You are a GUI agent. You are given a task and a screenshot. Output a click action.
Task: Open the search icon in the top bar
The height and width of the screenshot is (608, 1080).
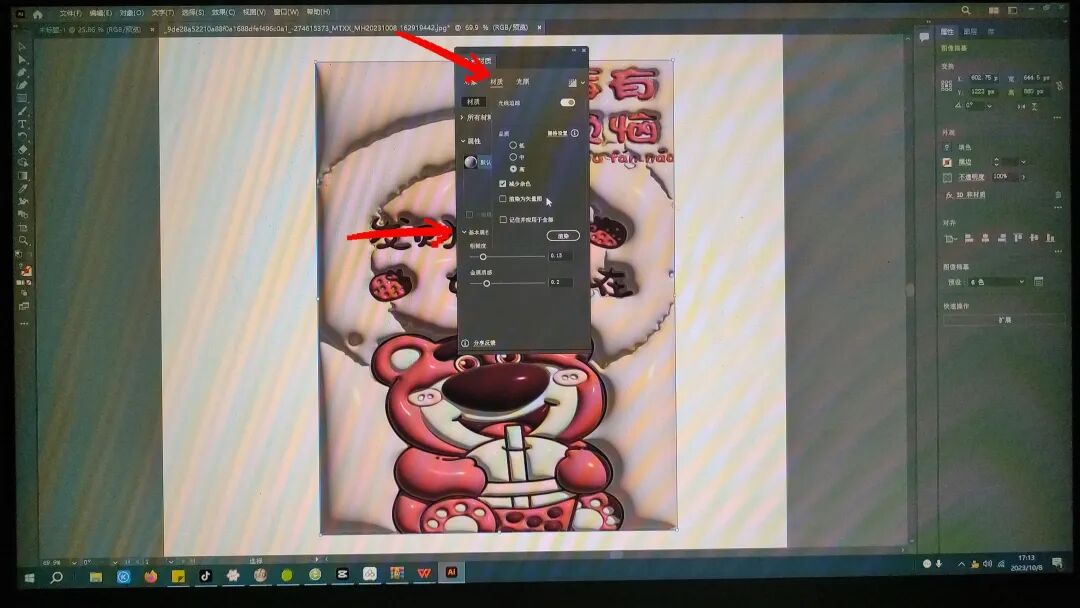966,10
